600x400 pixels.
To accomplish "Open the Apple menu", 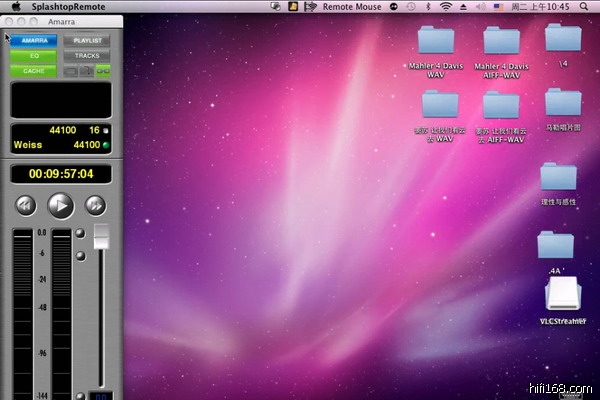I will 16,7.
